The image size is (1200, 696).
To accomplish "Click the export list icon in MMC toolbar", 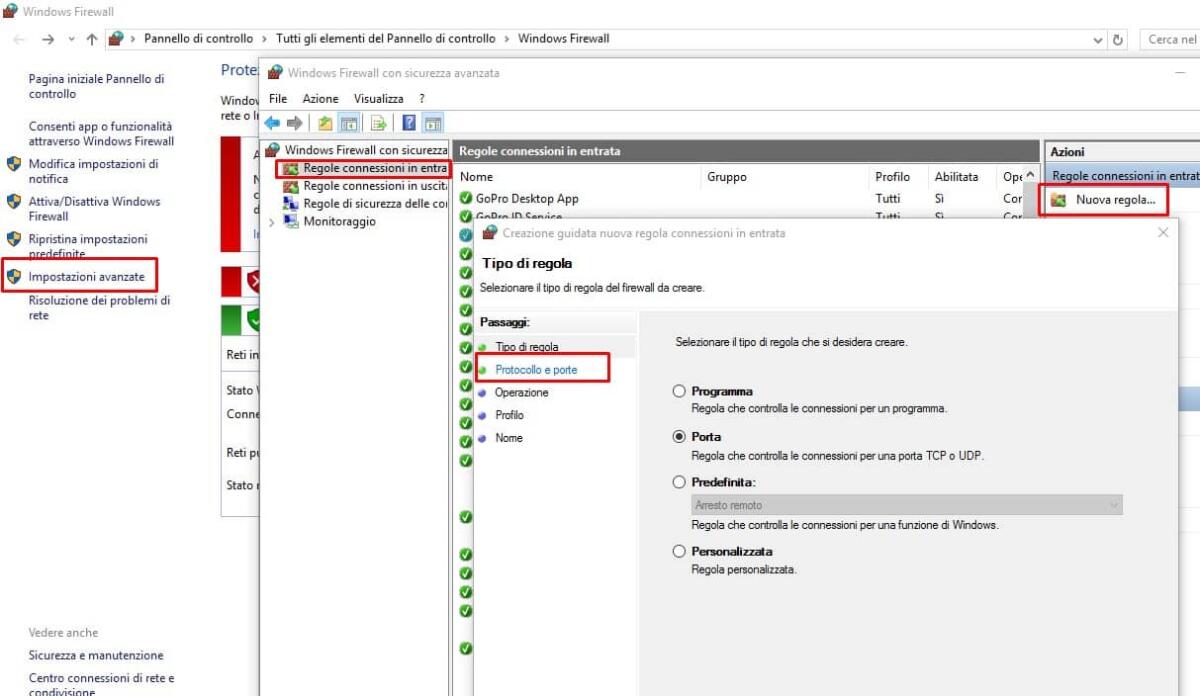I will [x=378, y=123].
